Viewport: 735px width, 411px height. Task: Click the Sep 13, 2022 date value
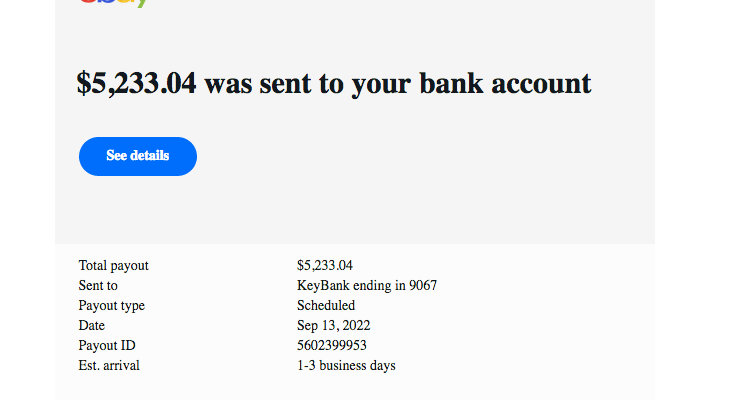(333, 326)
